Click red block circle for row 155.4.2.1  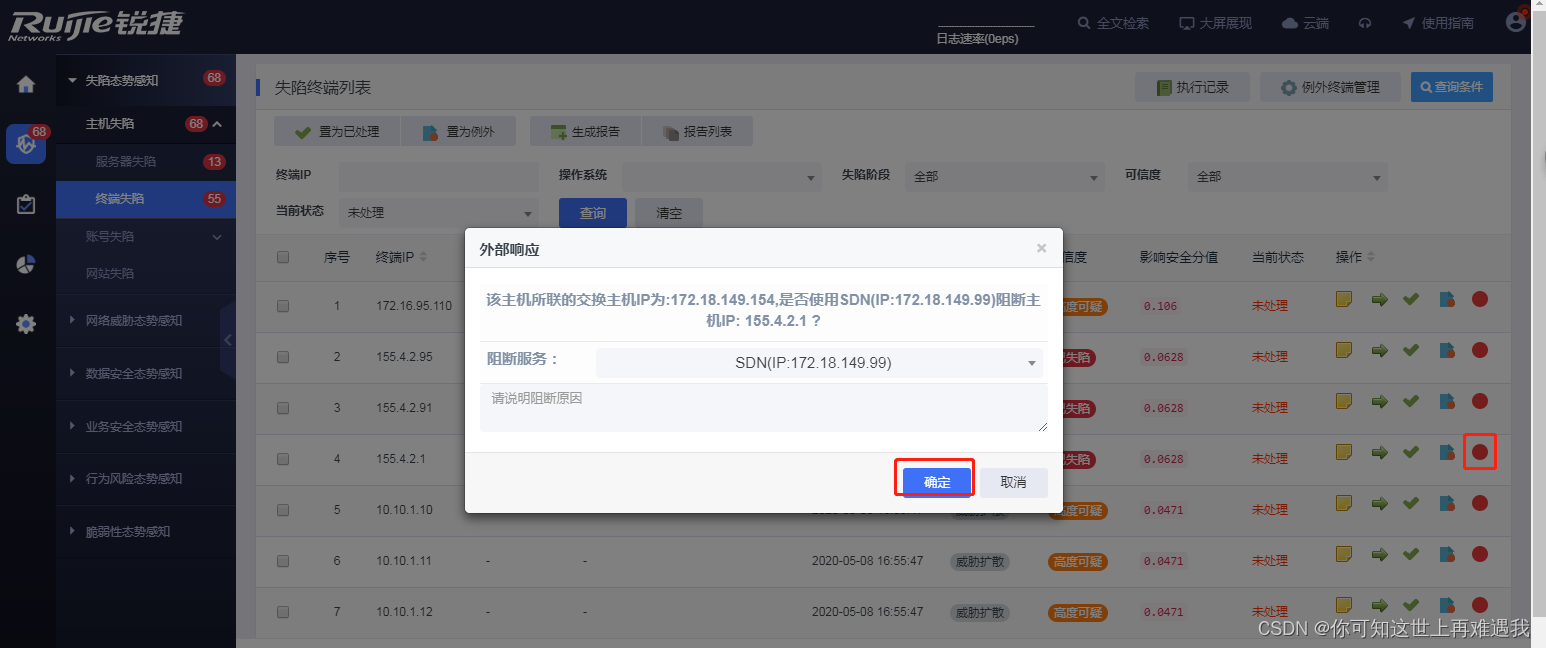[x=1480, y=452]
